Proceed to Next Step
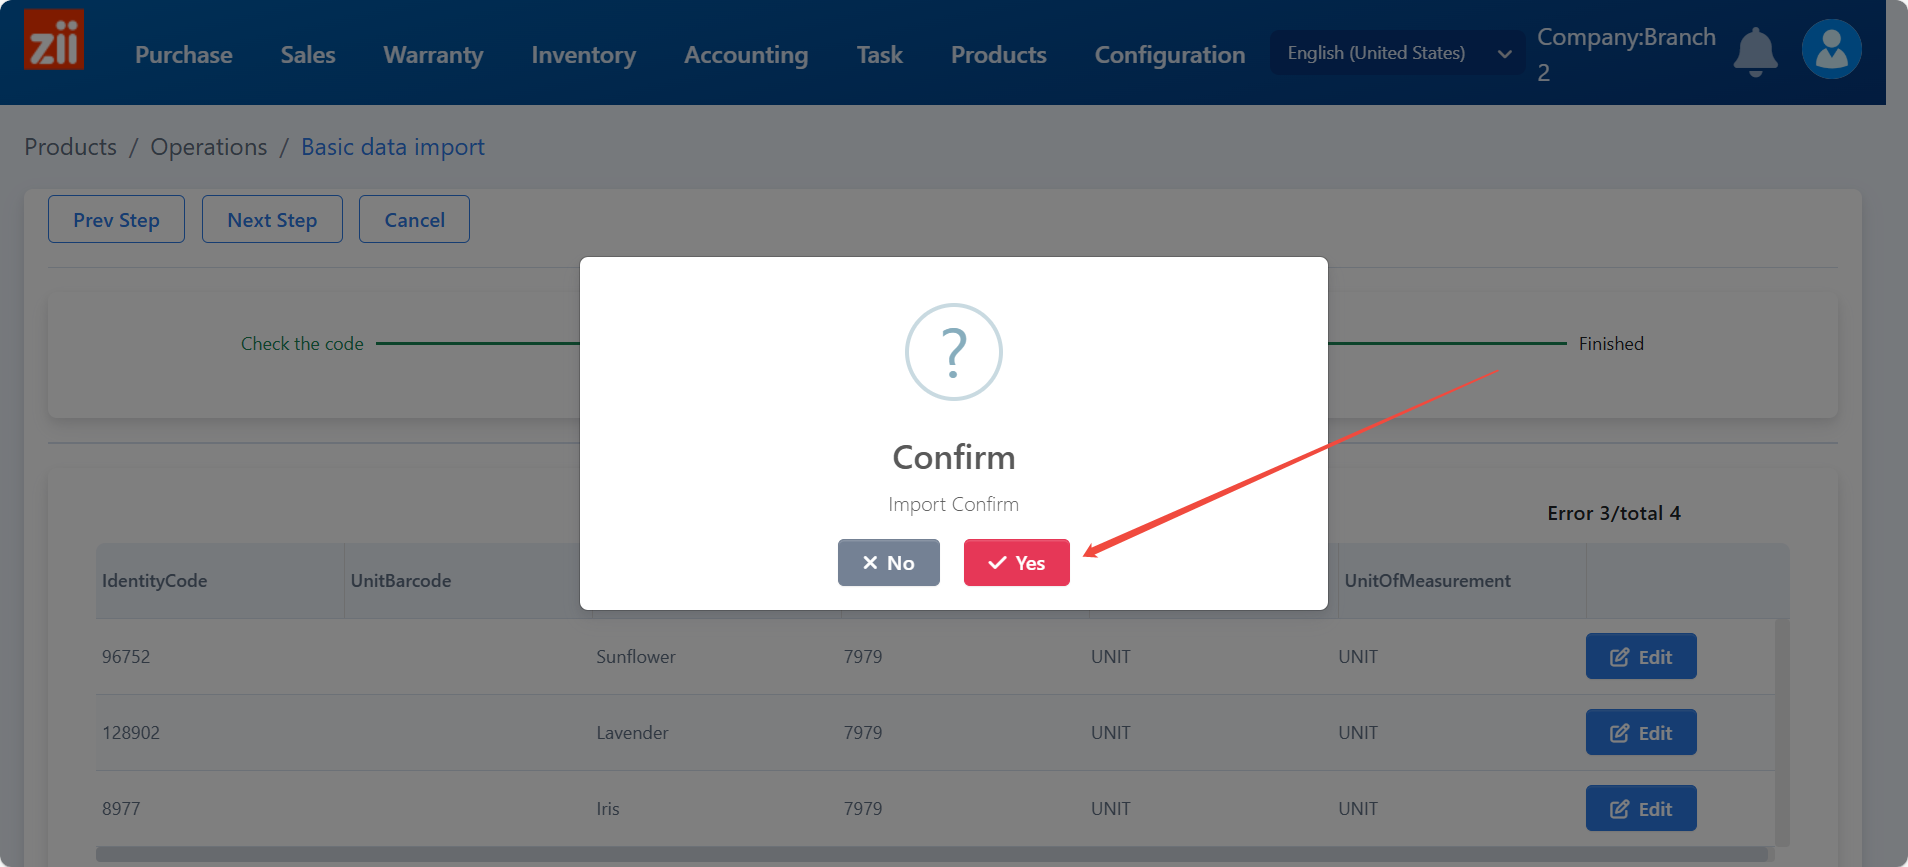 click(272, 220)
